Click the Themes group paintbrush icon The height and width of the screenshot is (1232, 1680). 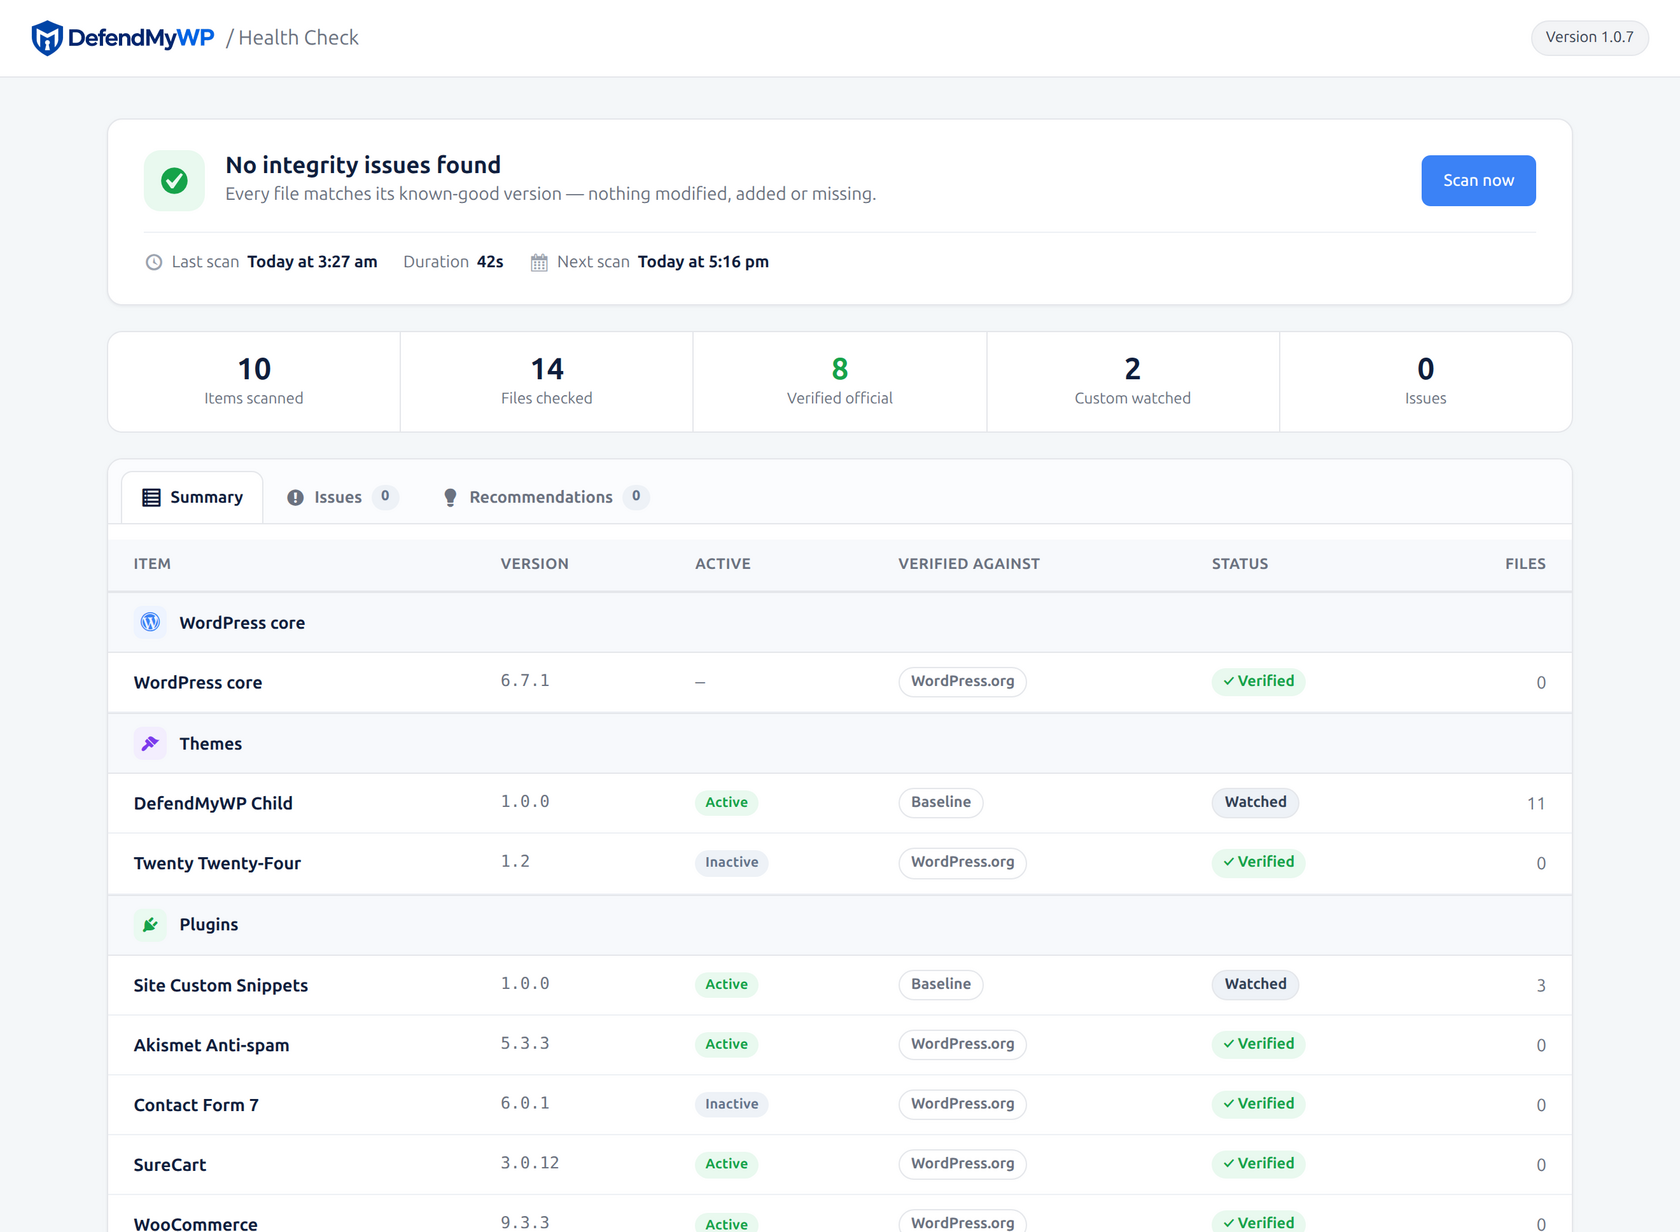click(150, 743)
